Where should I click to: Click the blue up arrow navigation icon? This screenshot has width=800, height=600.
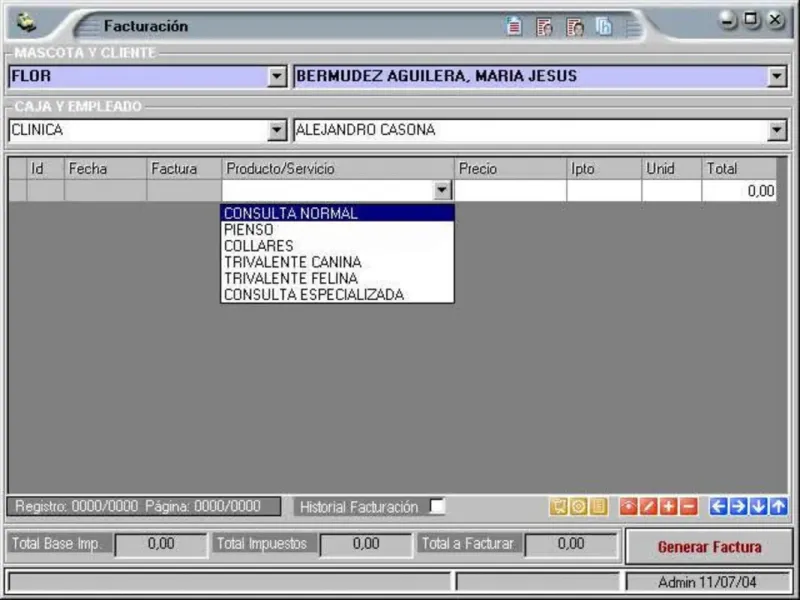[x=779, y=507]
